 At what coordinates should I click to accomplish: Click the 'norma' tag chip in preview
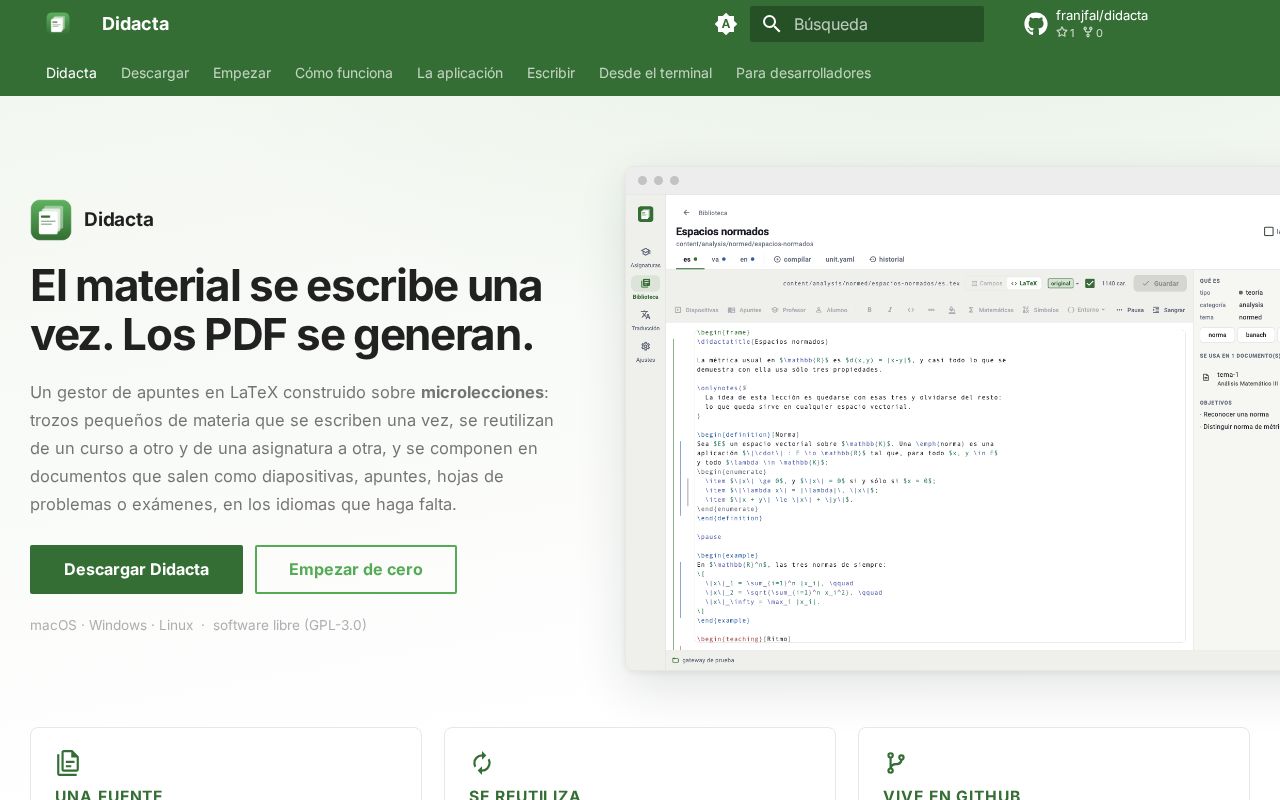(1217, 335)
